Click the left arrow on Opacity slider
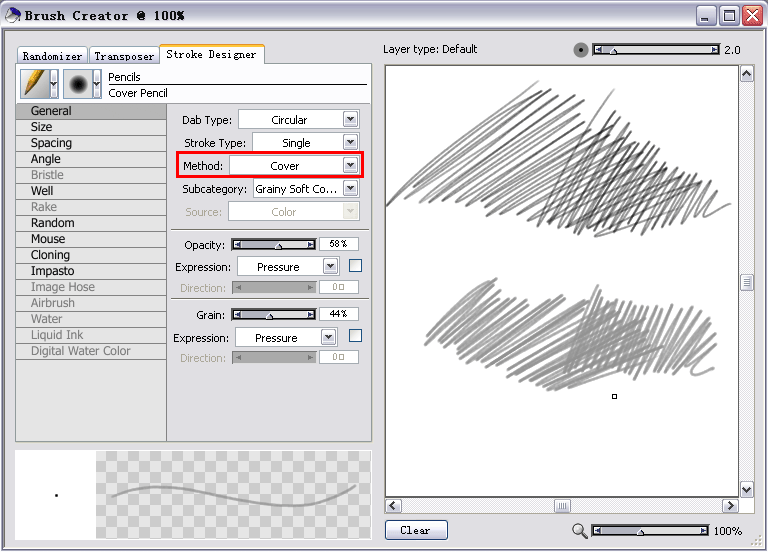Image resolution: width=768 pixels, height=552 pixels. point(237,244)
